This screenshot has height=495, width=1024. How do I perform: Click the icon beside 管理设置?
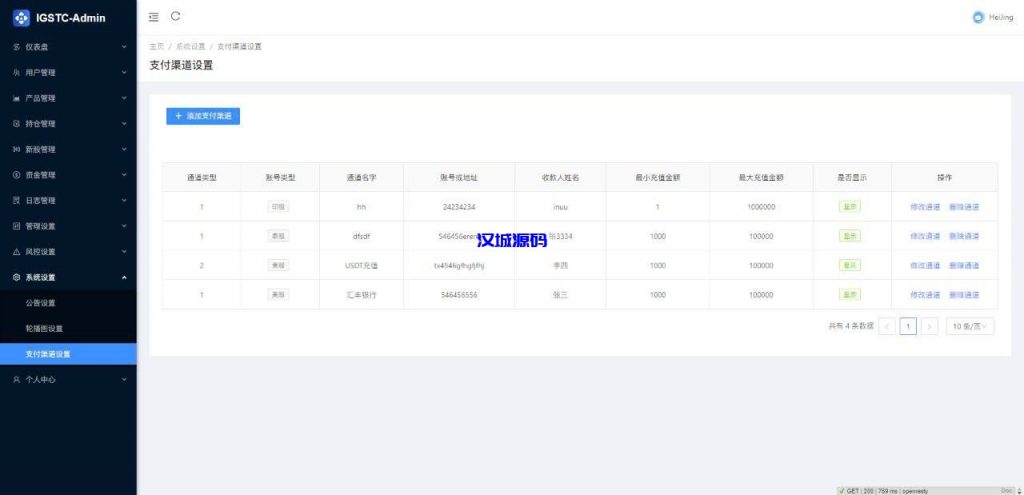point(16,226)
